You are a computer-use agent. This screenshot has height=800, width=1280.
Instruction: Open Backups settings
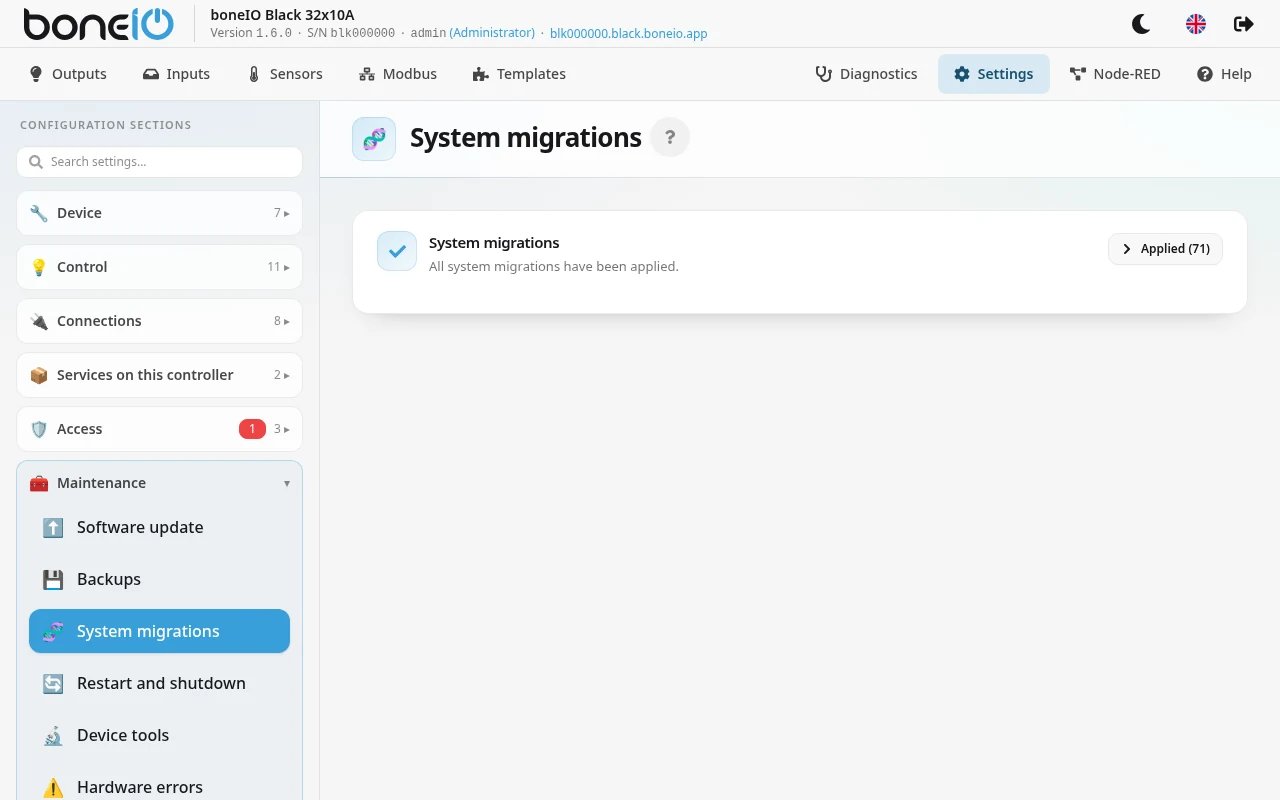pos(160,579)
